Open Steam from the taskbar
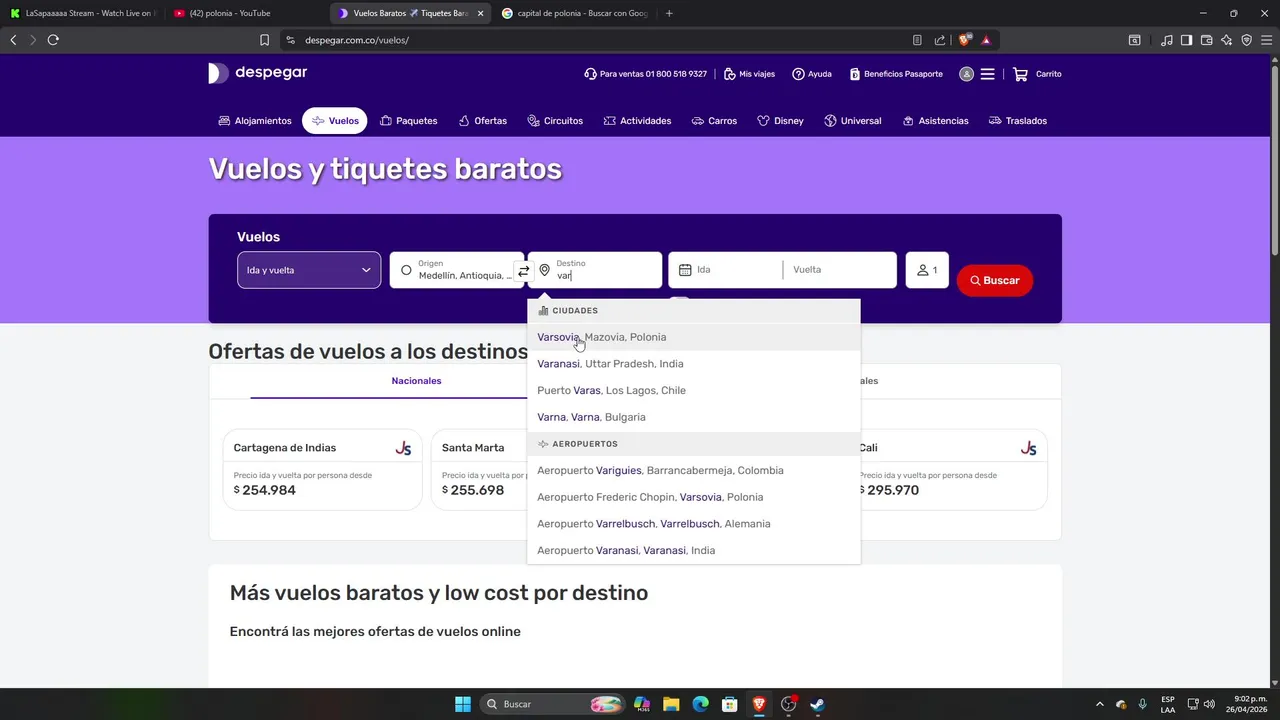 [x=817, y=704]
